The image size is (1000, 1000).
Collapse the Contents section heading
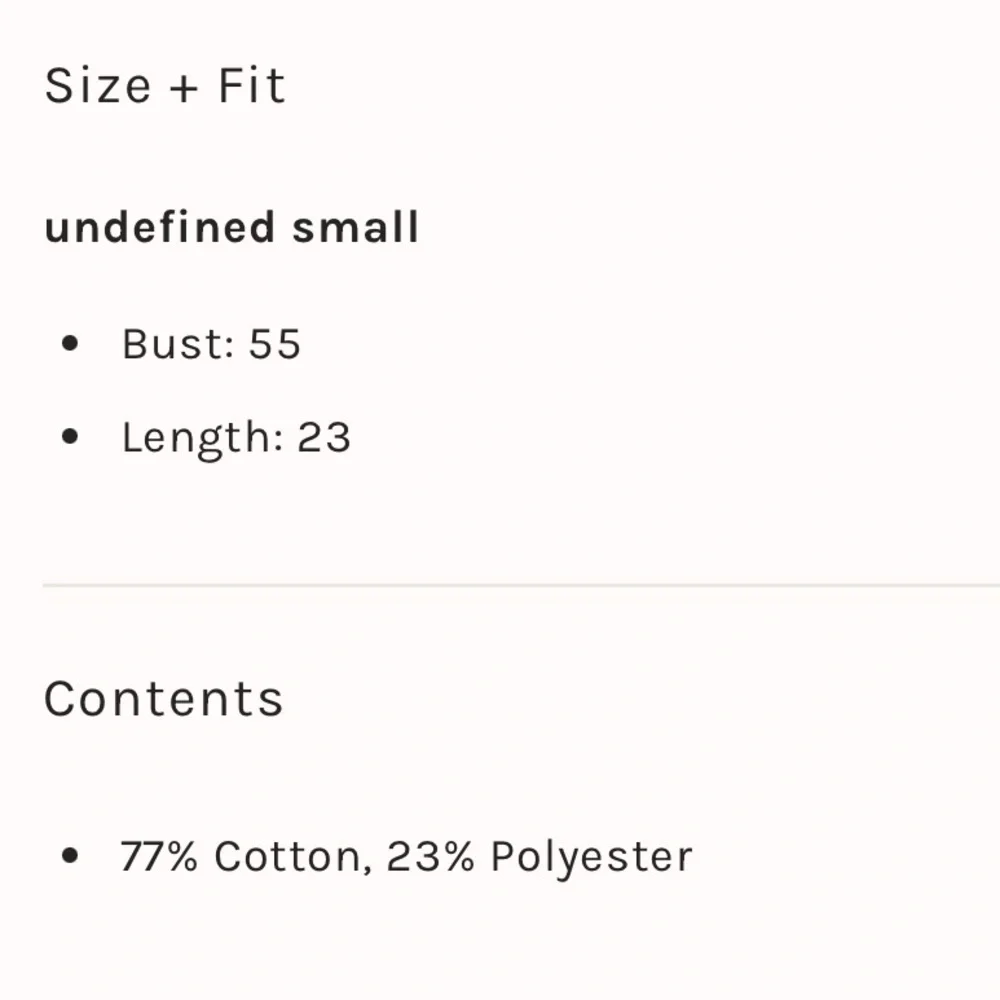(163, 698)
